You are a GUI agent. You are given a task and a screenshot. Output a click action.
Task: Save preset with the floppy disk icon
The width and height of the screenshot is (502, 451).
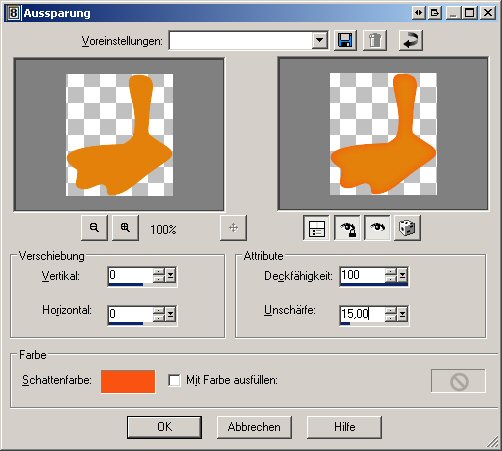point(345,40)
